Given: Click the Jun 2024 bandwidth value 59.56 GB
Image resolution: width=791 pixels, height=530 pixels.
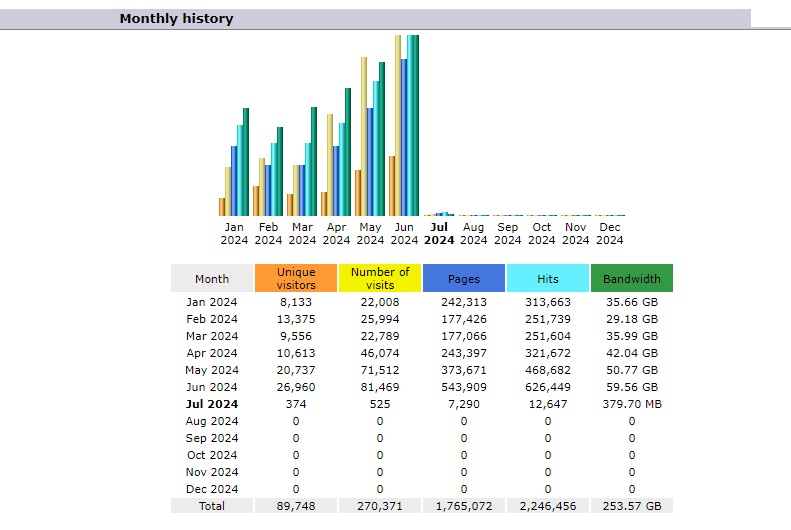Looking at the screenshot, I should [x=631, y=387].
